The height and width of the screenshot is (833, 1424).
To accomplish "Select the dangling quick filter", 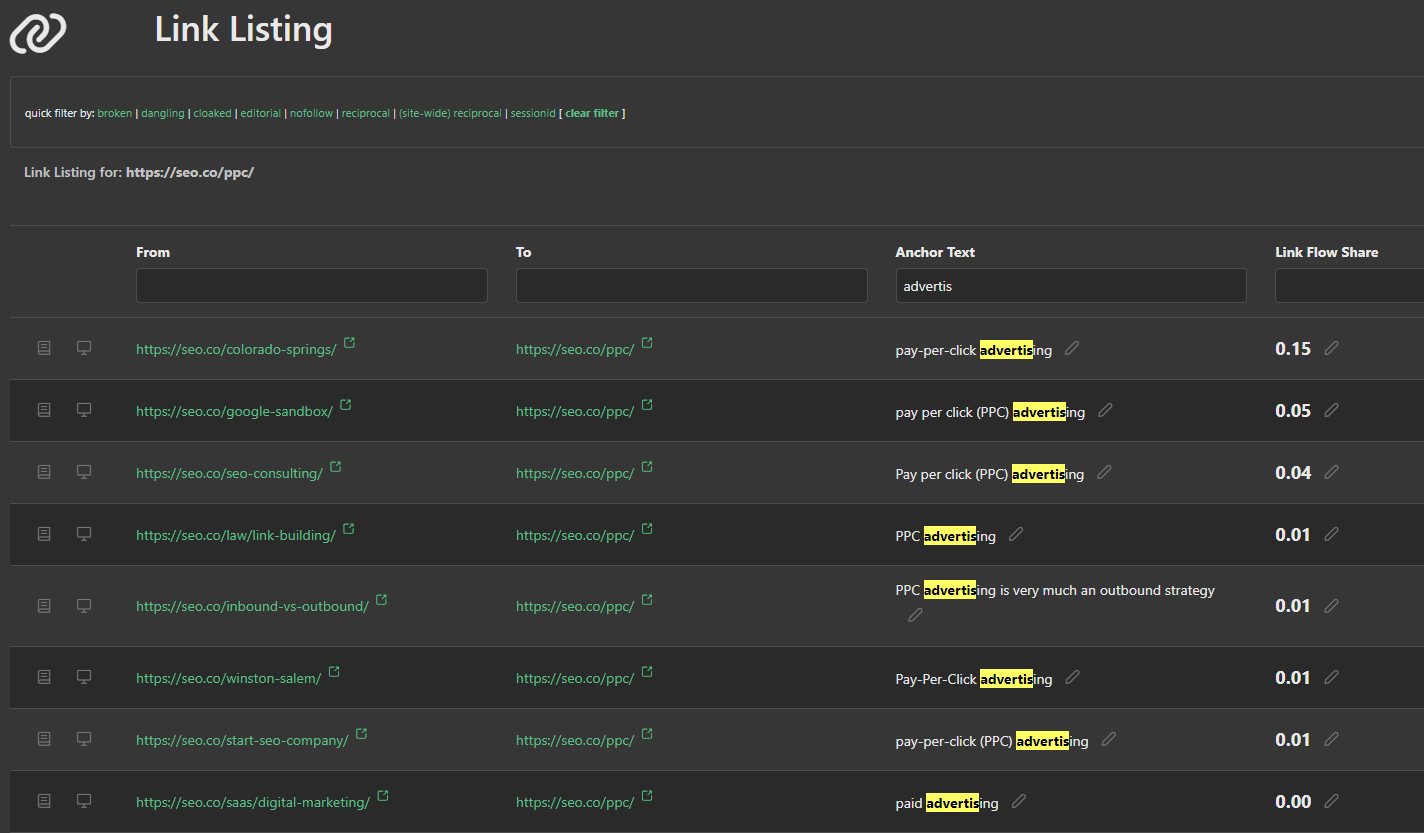I will [162, 114].
